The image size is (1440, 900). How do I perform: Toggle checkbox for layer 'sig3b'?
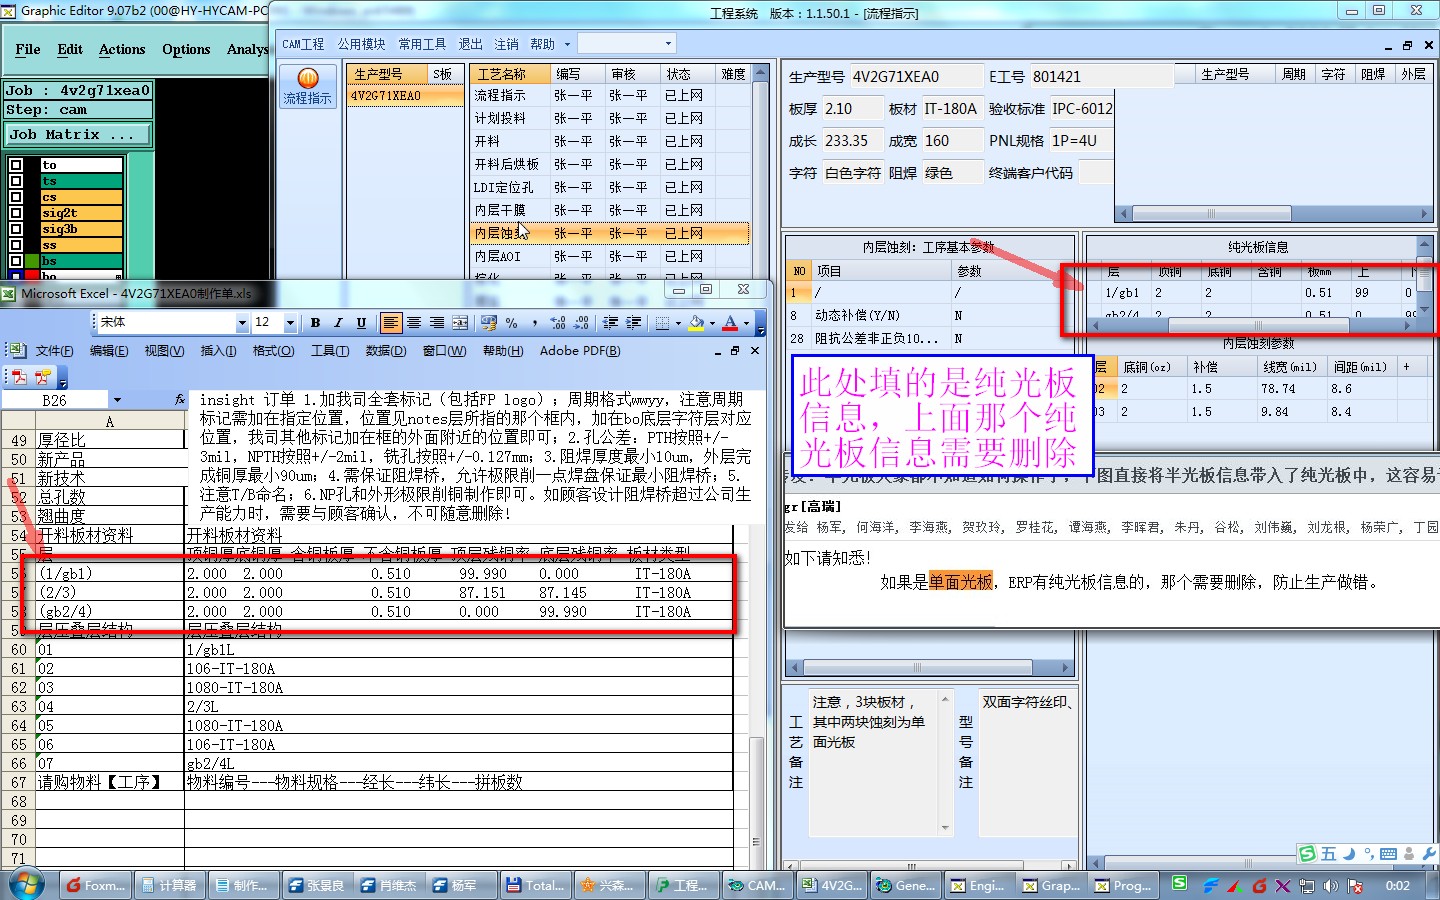point(16,229)
